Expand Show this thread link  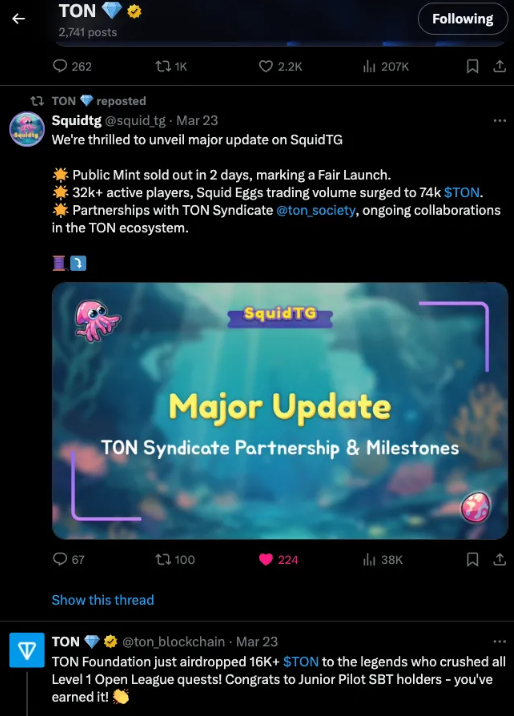(x=103, y=600)
